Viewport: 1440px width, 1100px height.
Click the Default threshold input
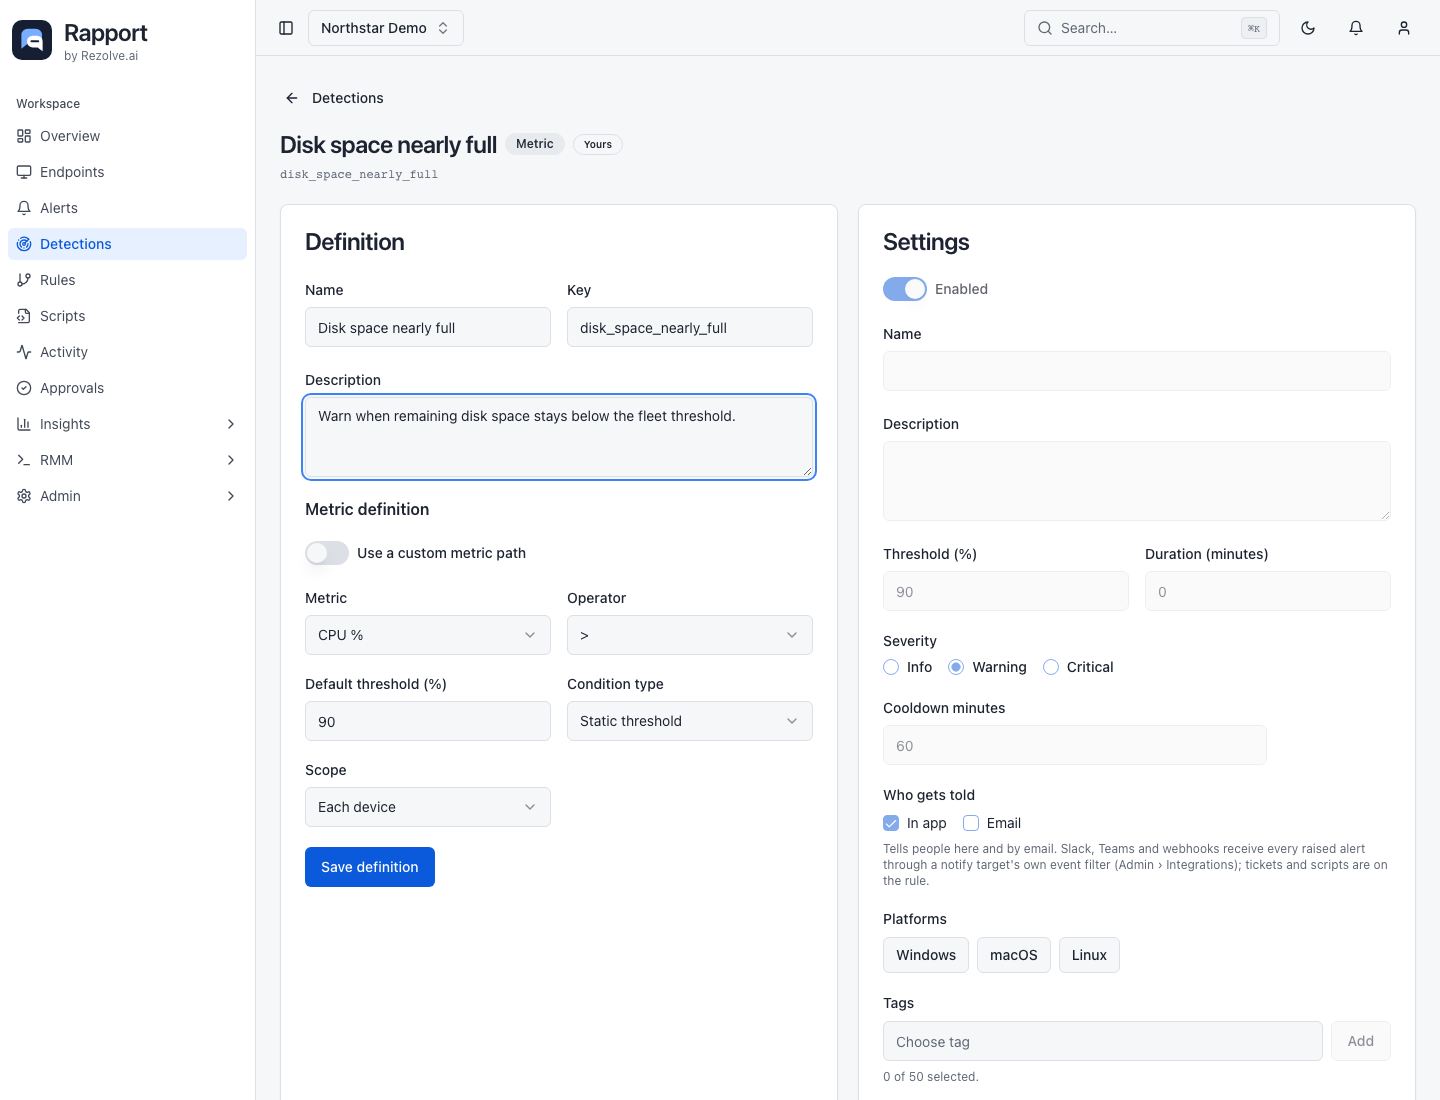point(428,721)
